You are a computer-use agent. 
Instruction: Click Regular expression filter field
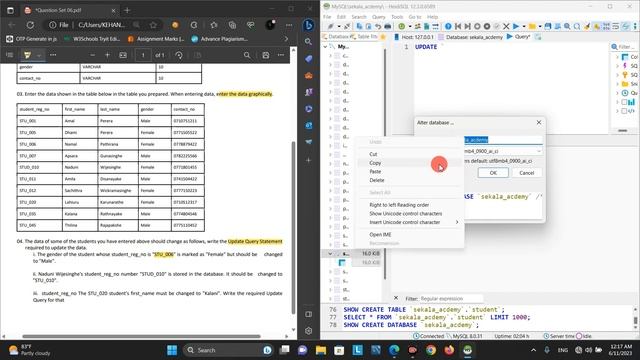pyautogui.click(x=451, y=298)
